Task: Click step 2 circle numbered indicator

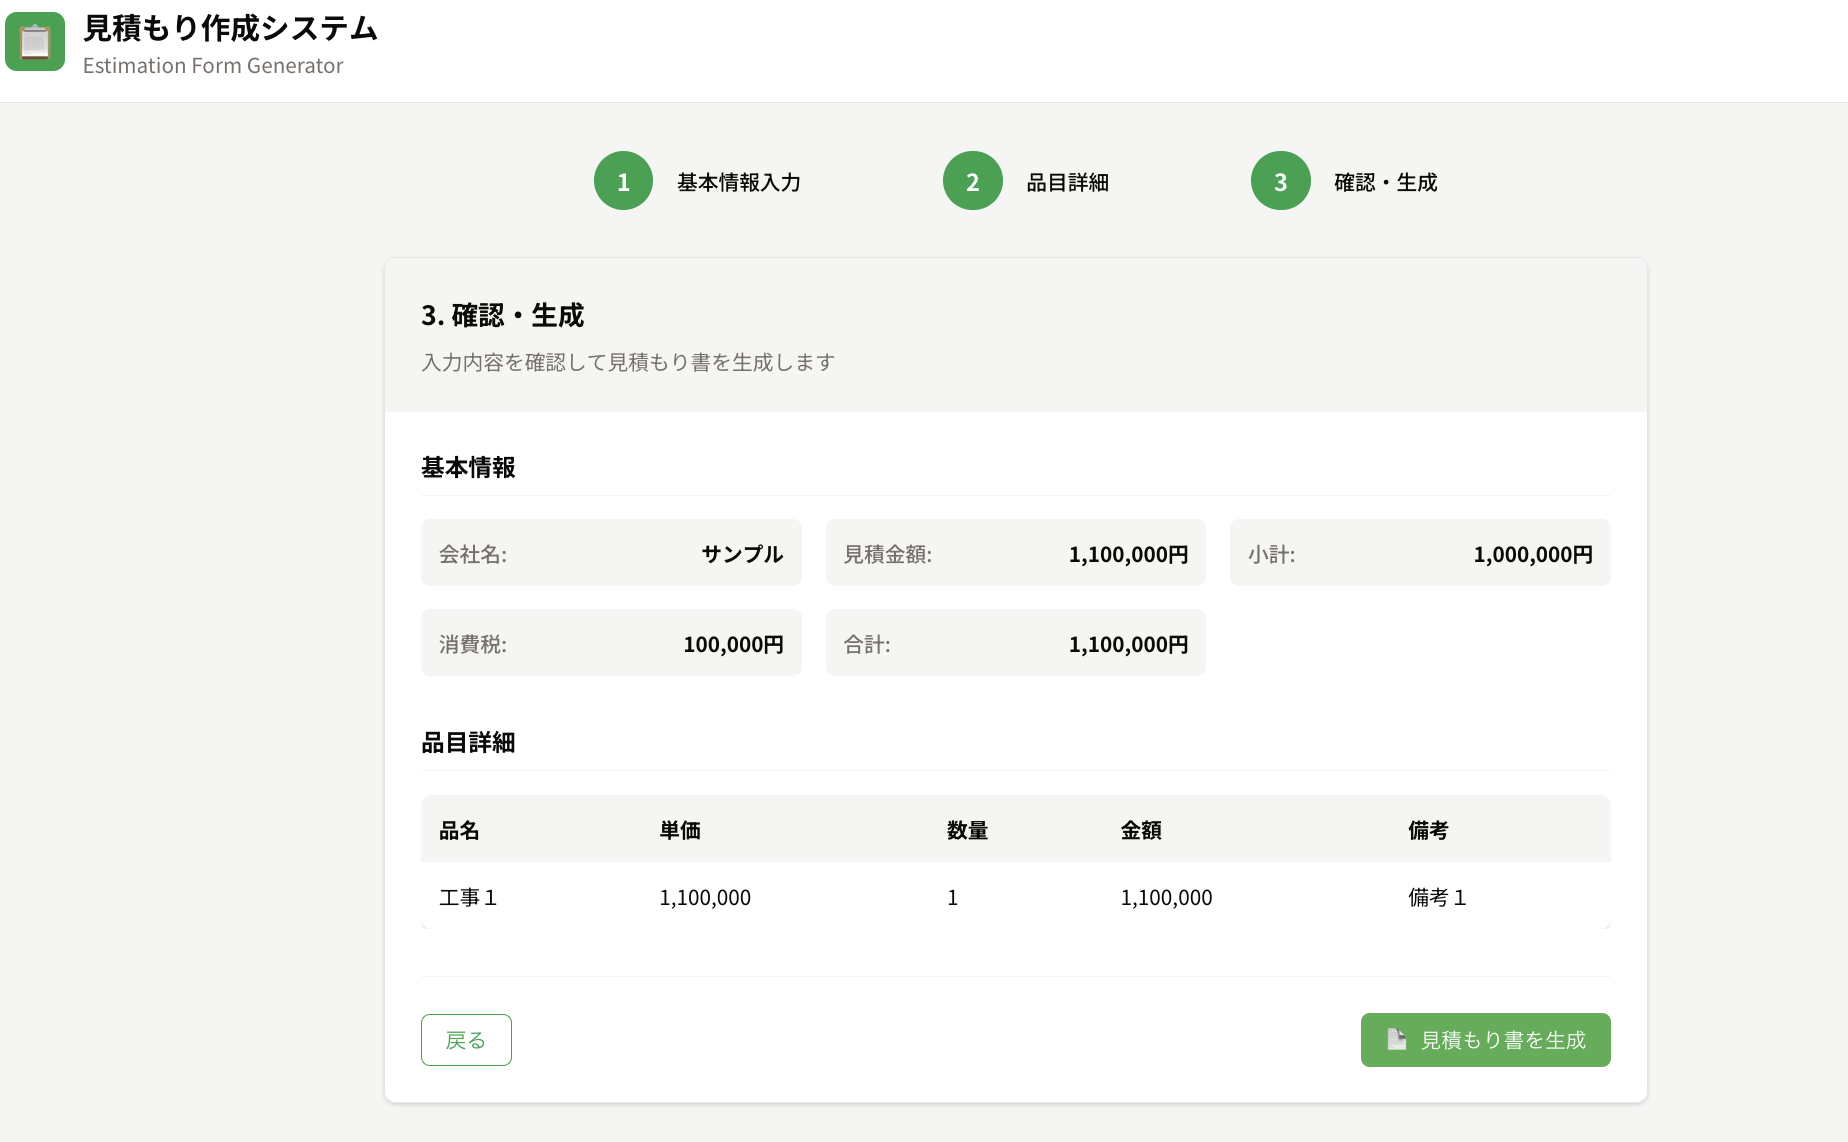Action: [971, 181]
